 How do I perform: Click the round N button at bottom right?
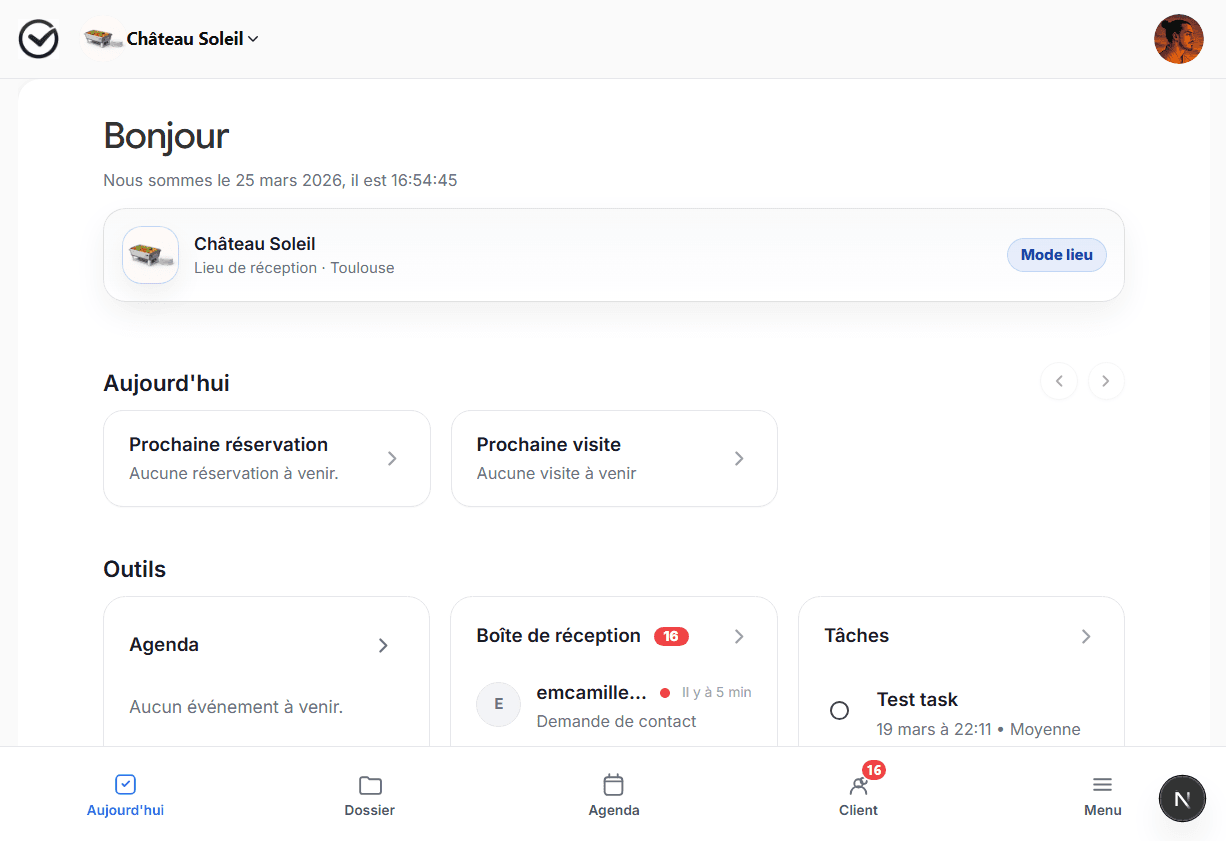(1182, 798)
